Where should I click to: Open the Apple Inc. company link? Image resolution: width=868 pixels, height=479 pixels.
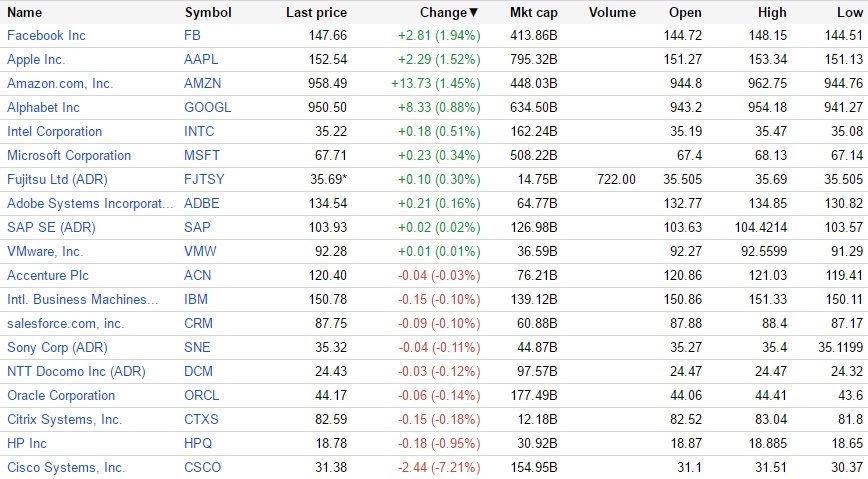pyautogui.click(x=36, y=60)
